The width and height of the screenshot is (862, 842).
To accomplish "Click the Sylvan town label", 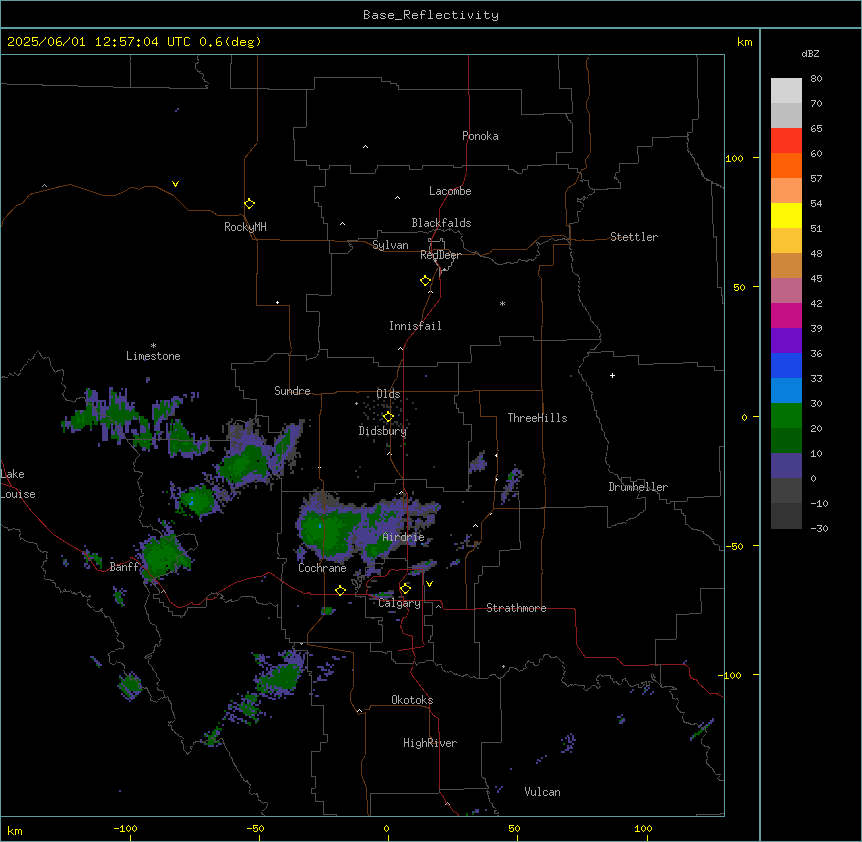I will (390, 245).
